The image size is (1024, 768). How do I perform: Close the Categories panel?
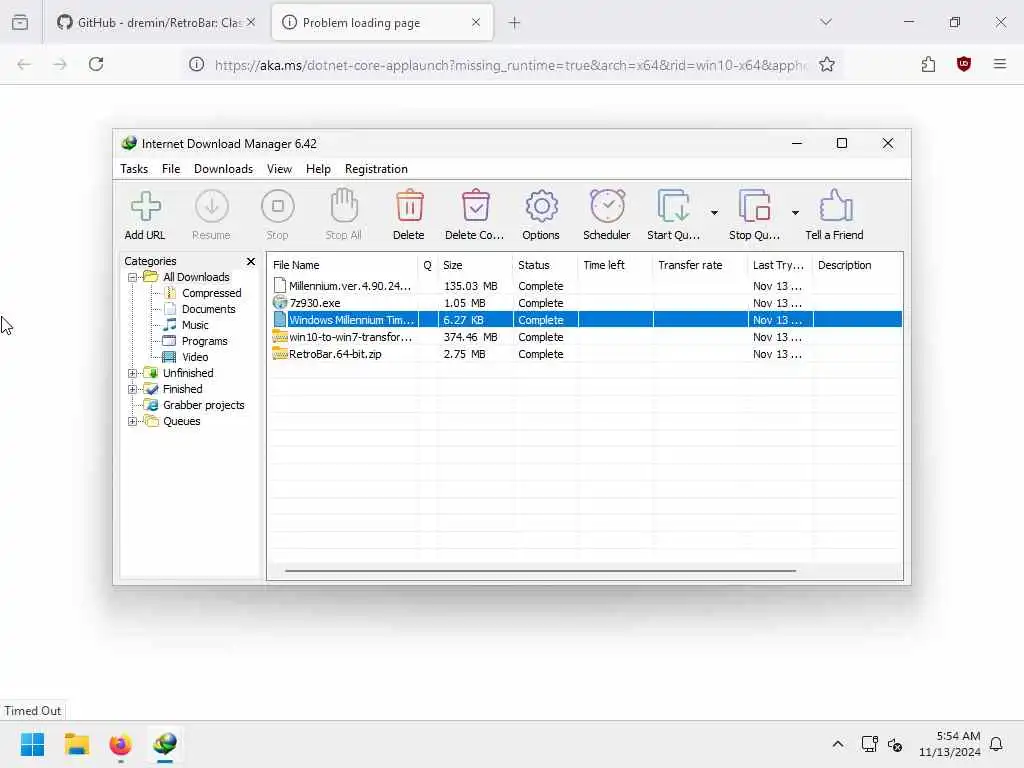251,261
